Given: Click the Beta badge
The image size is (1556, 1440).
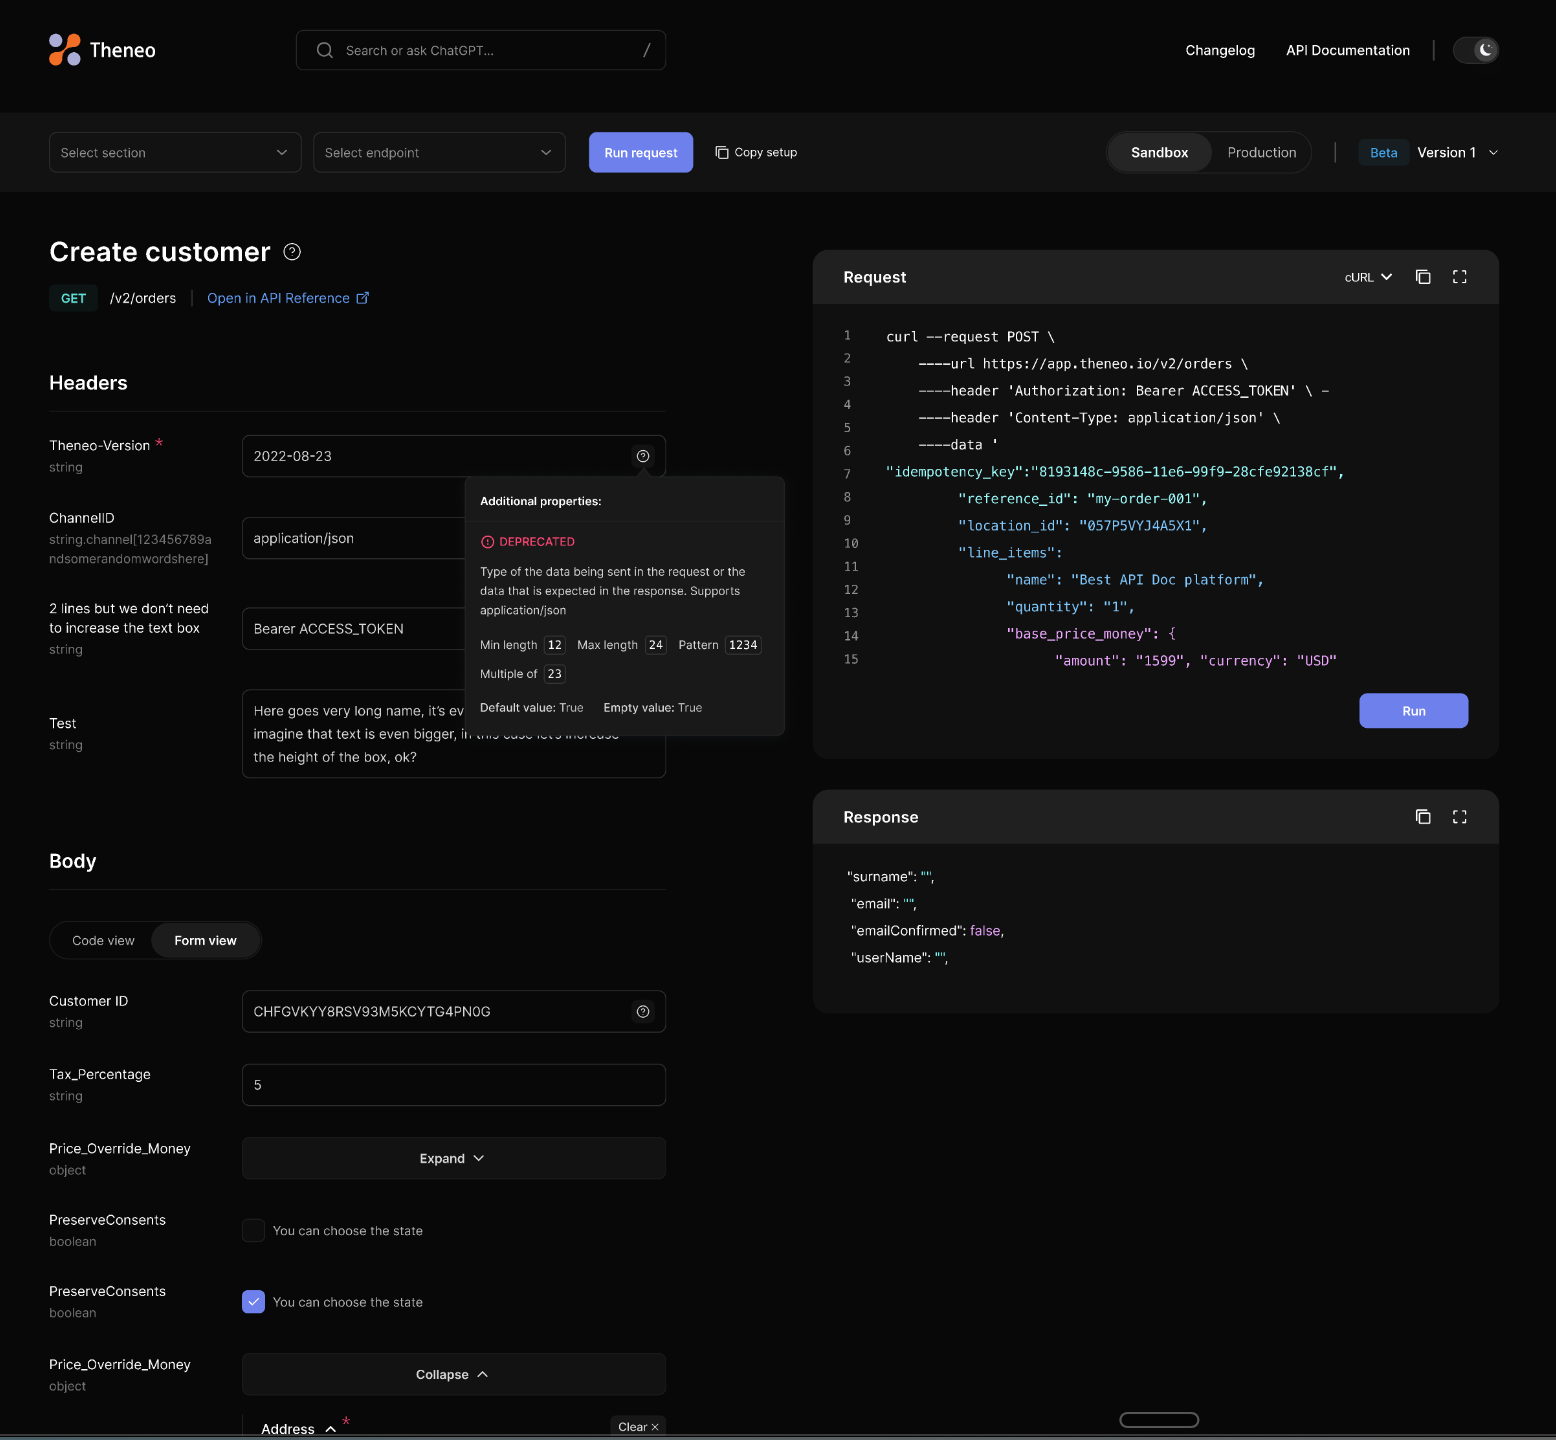Looking at the screenshot, I should 1384,152.
